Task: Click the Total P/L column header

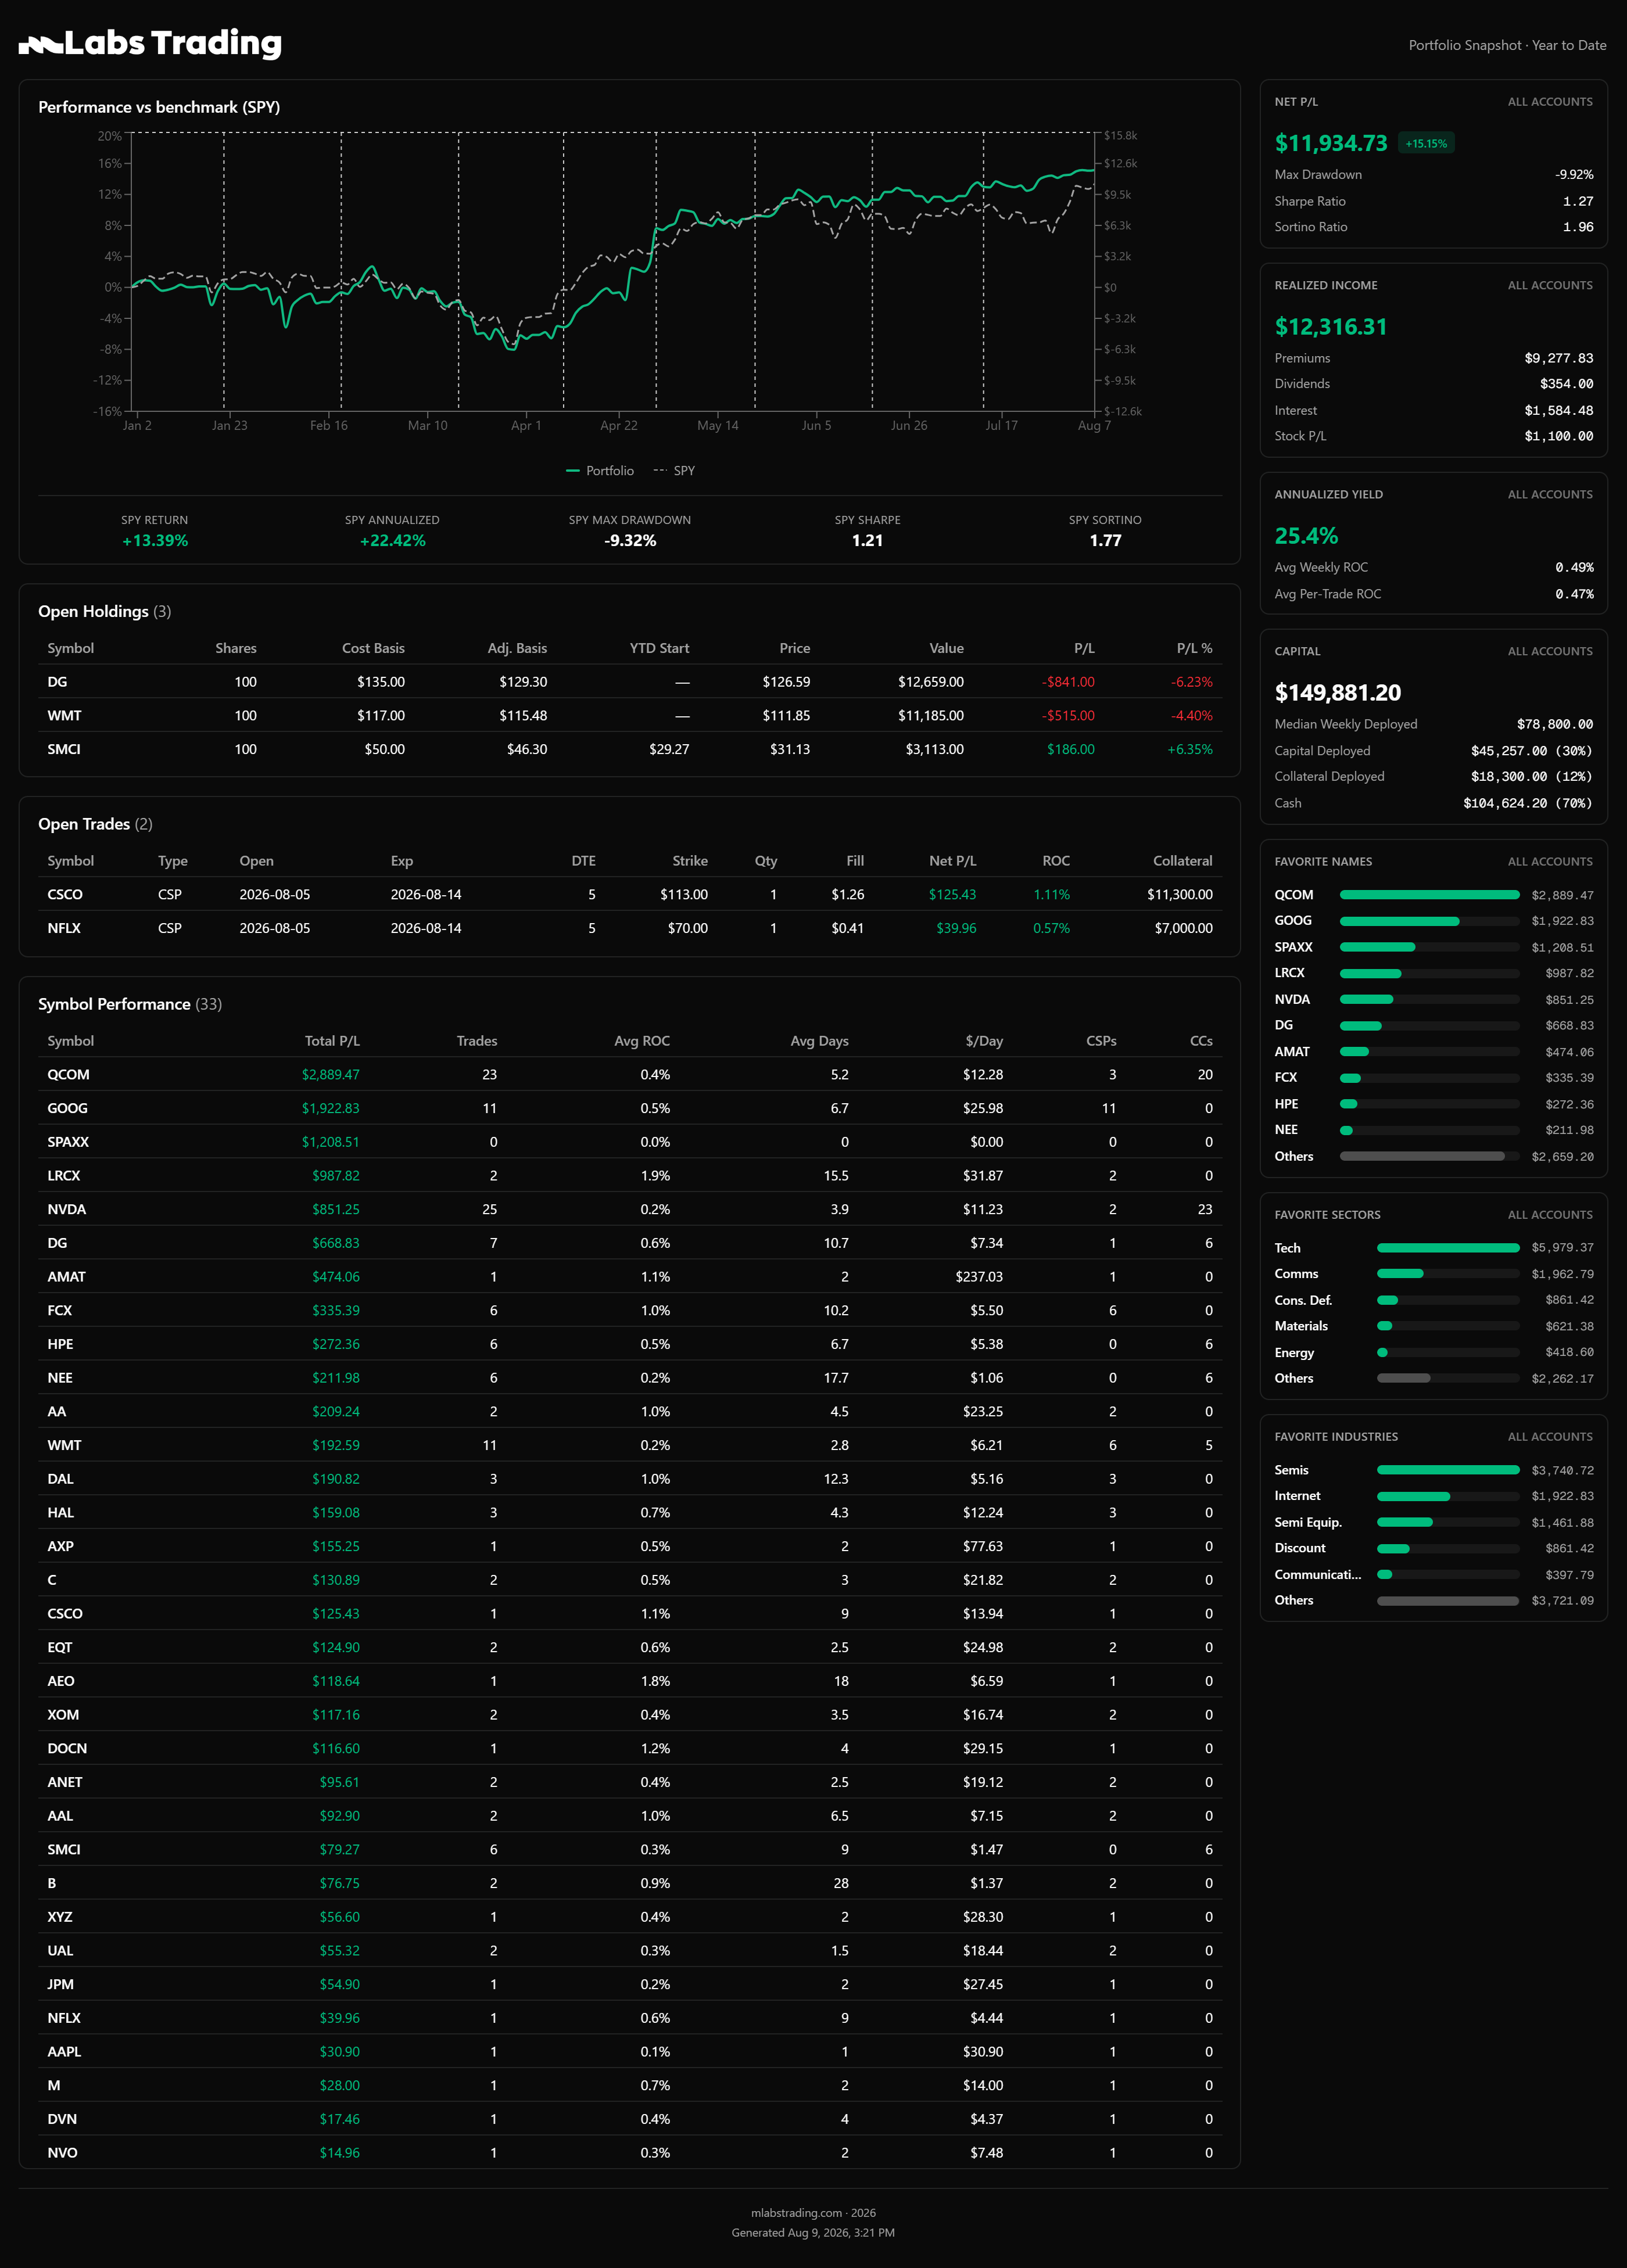Action: pyautogui.click(x=332, y=1041)
